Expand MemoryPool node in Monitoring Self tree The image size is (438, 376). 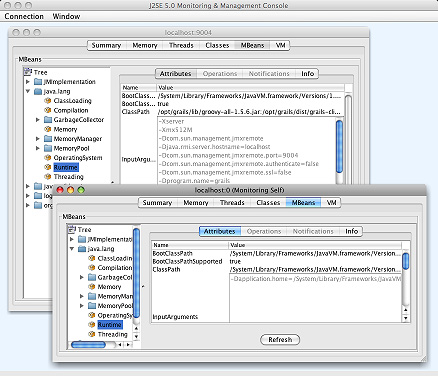pos(82,306)
